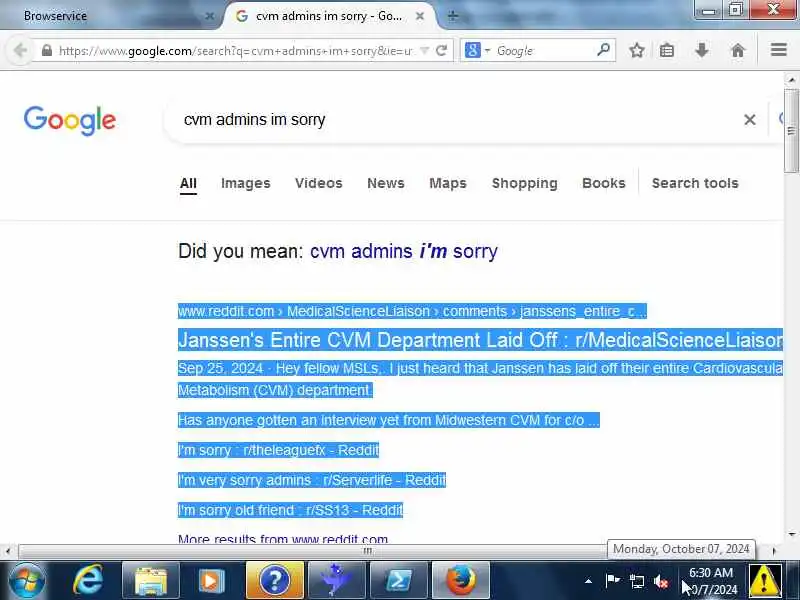Open Windows Media Player from taskbar

coord(212,581)
